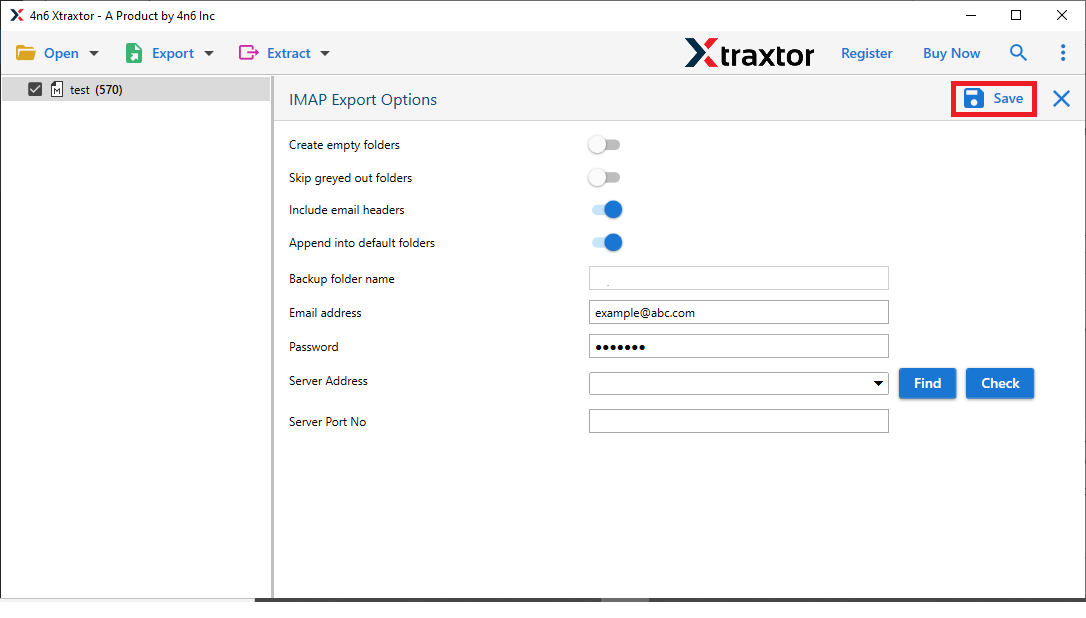Click the 4n6 Xtraxtor title bar icon
Image resolution: width=1086 pixels, height=618 pixels.
[17, 15]
